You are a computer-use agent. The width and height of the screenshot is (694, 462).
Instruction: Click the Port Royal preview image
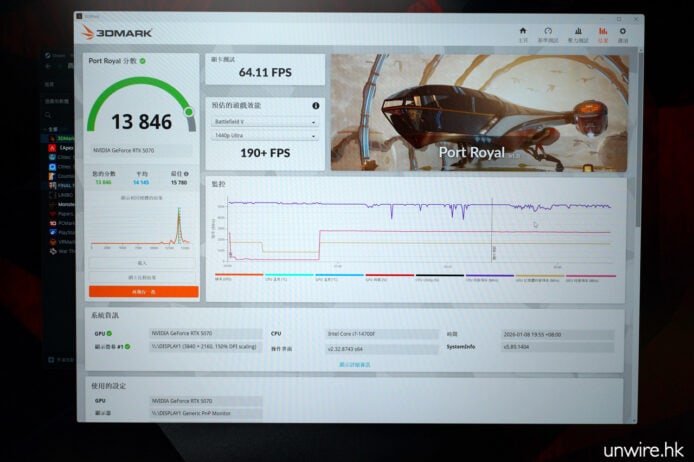click(x=479, y=112)
